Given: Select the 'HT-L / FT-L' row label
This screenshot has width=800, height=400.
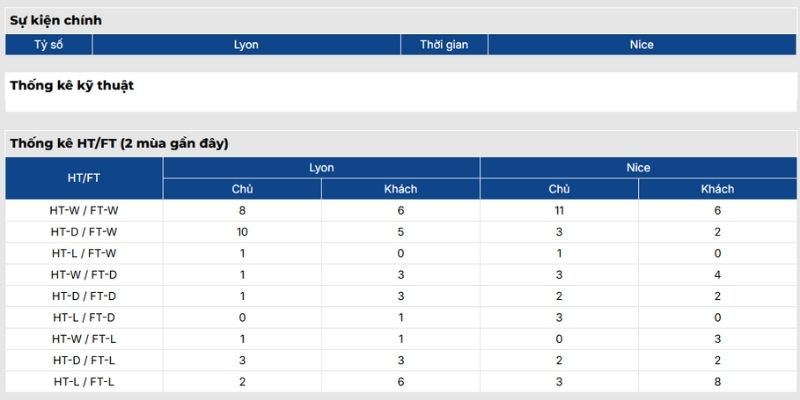Looking at the screenshot, I should pyautogui.click(x=84, y=382).
